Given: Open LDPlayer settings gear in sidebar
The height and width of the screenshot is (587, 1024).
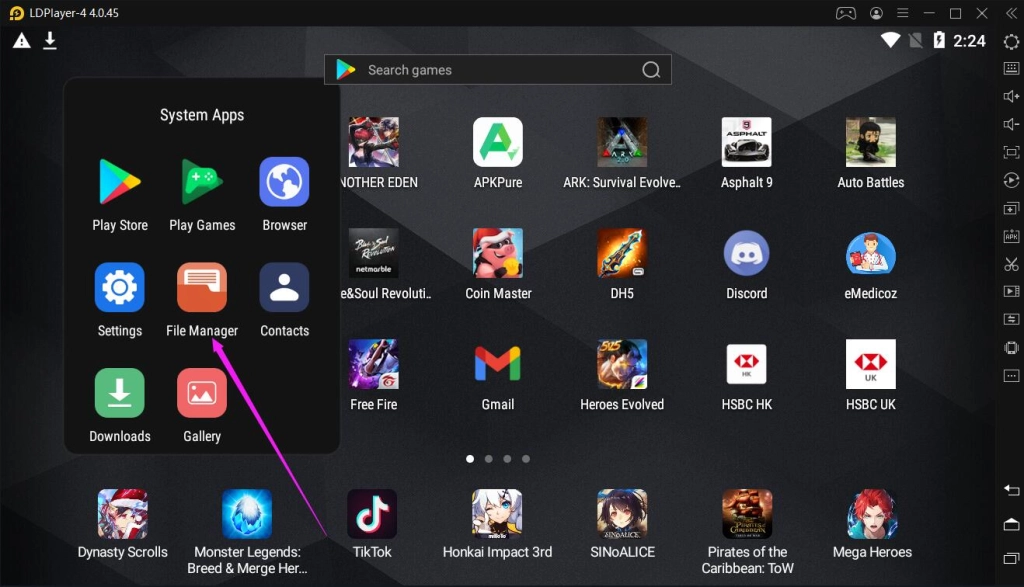Looking at the screenshot, I should coord(1011,42).
